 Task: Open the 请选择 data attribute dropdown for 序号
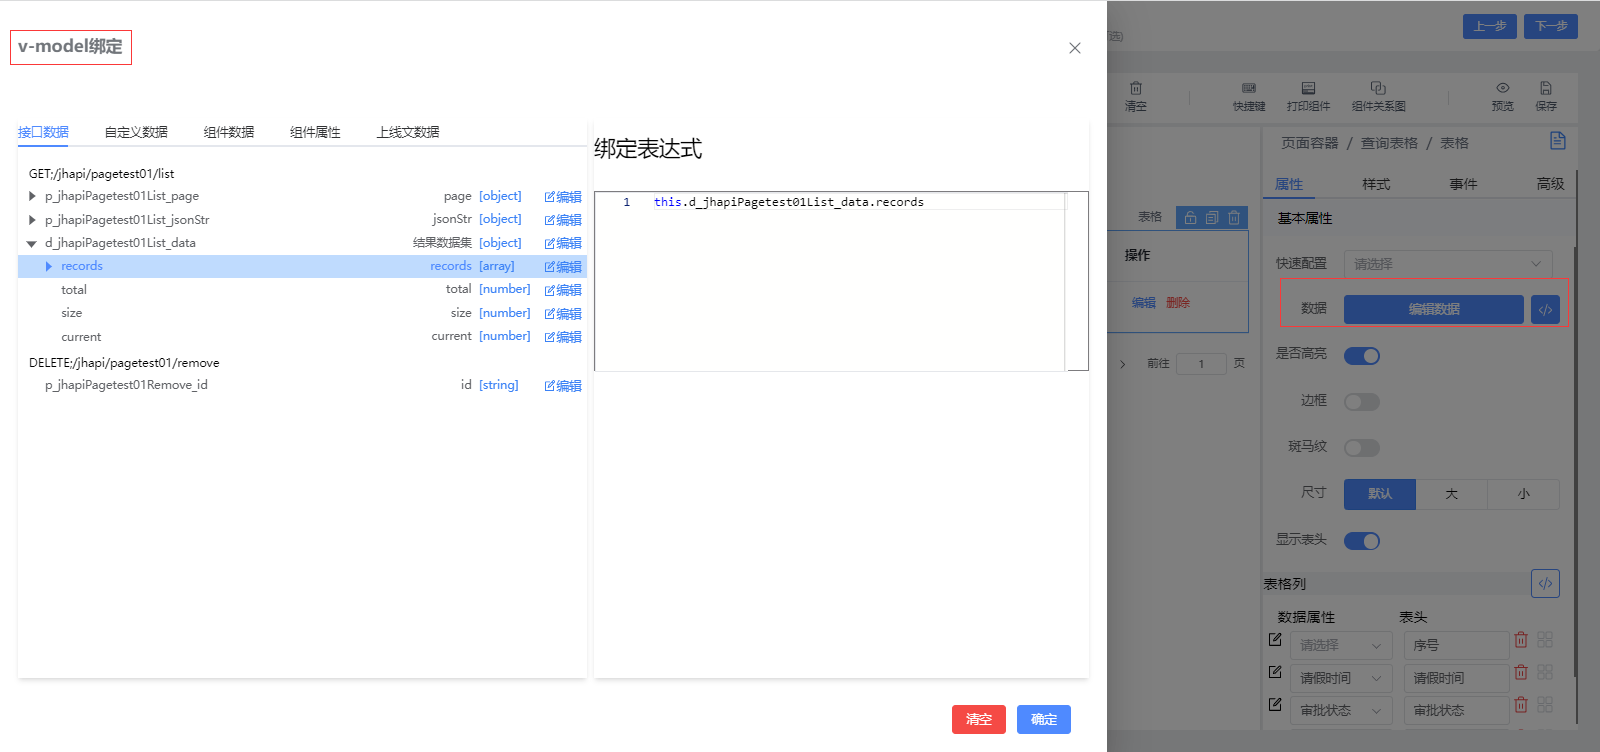pyautogui.click(x=1341, y=646)
